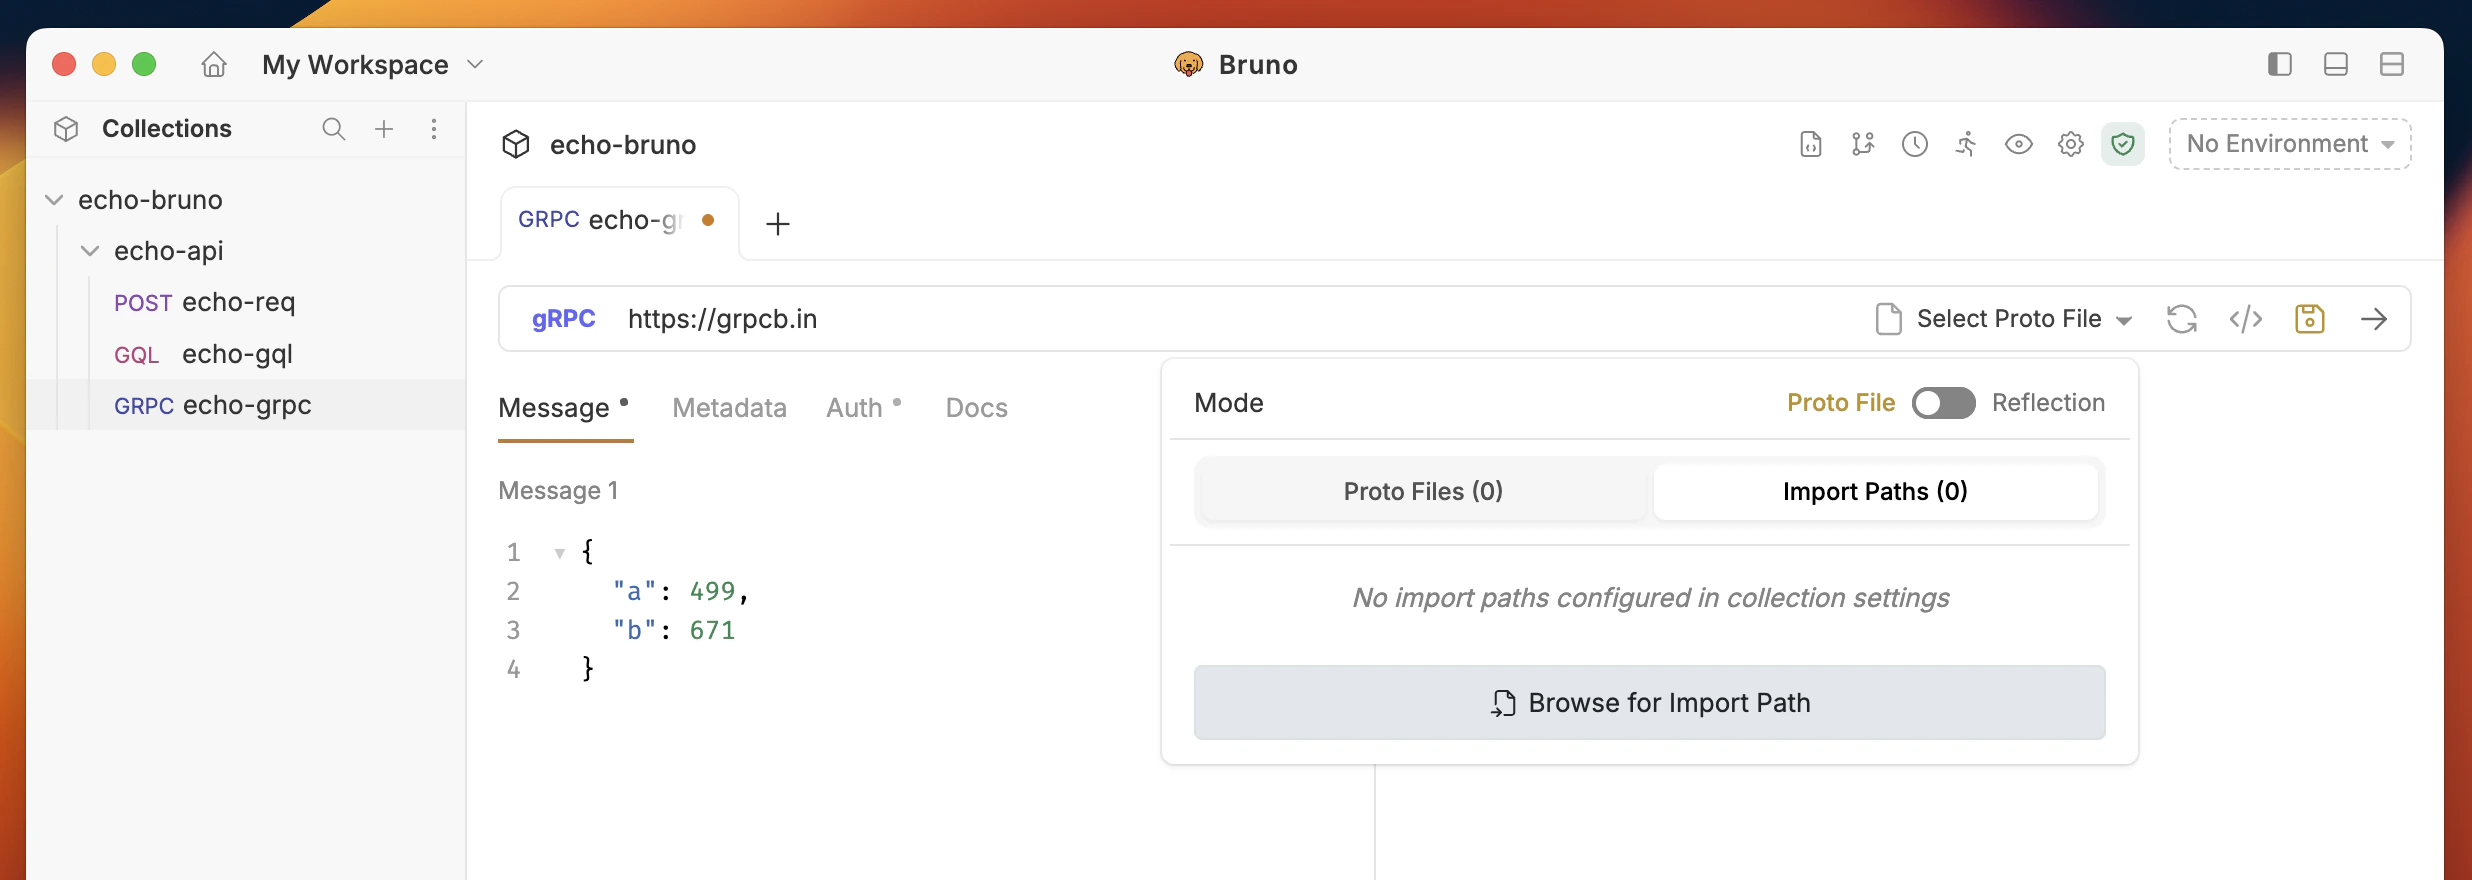Viewport: 2472px width, 880px height.
Task: Save the request with the disk icon
Action: (x=2309, y=319)
